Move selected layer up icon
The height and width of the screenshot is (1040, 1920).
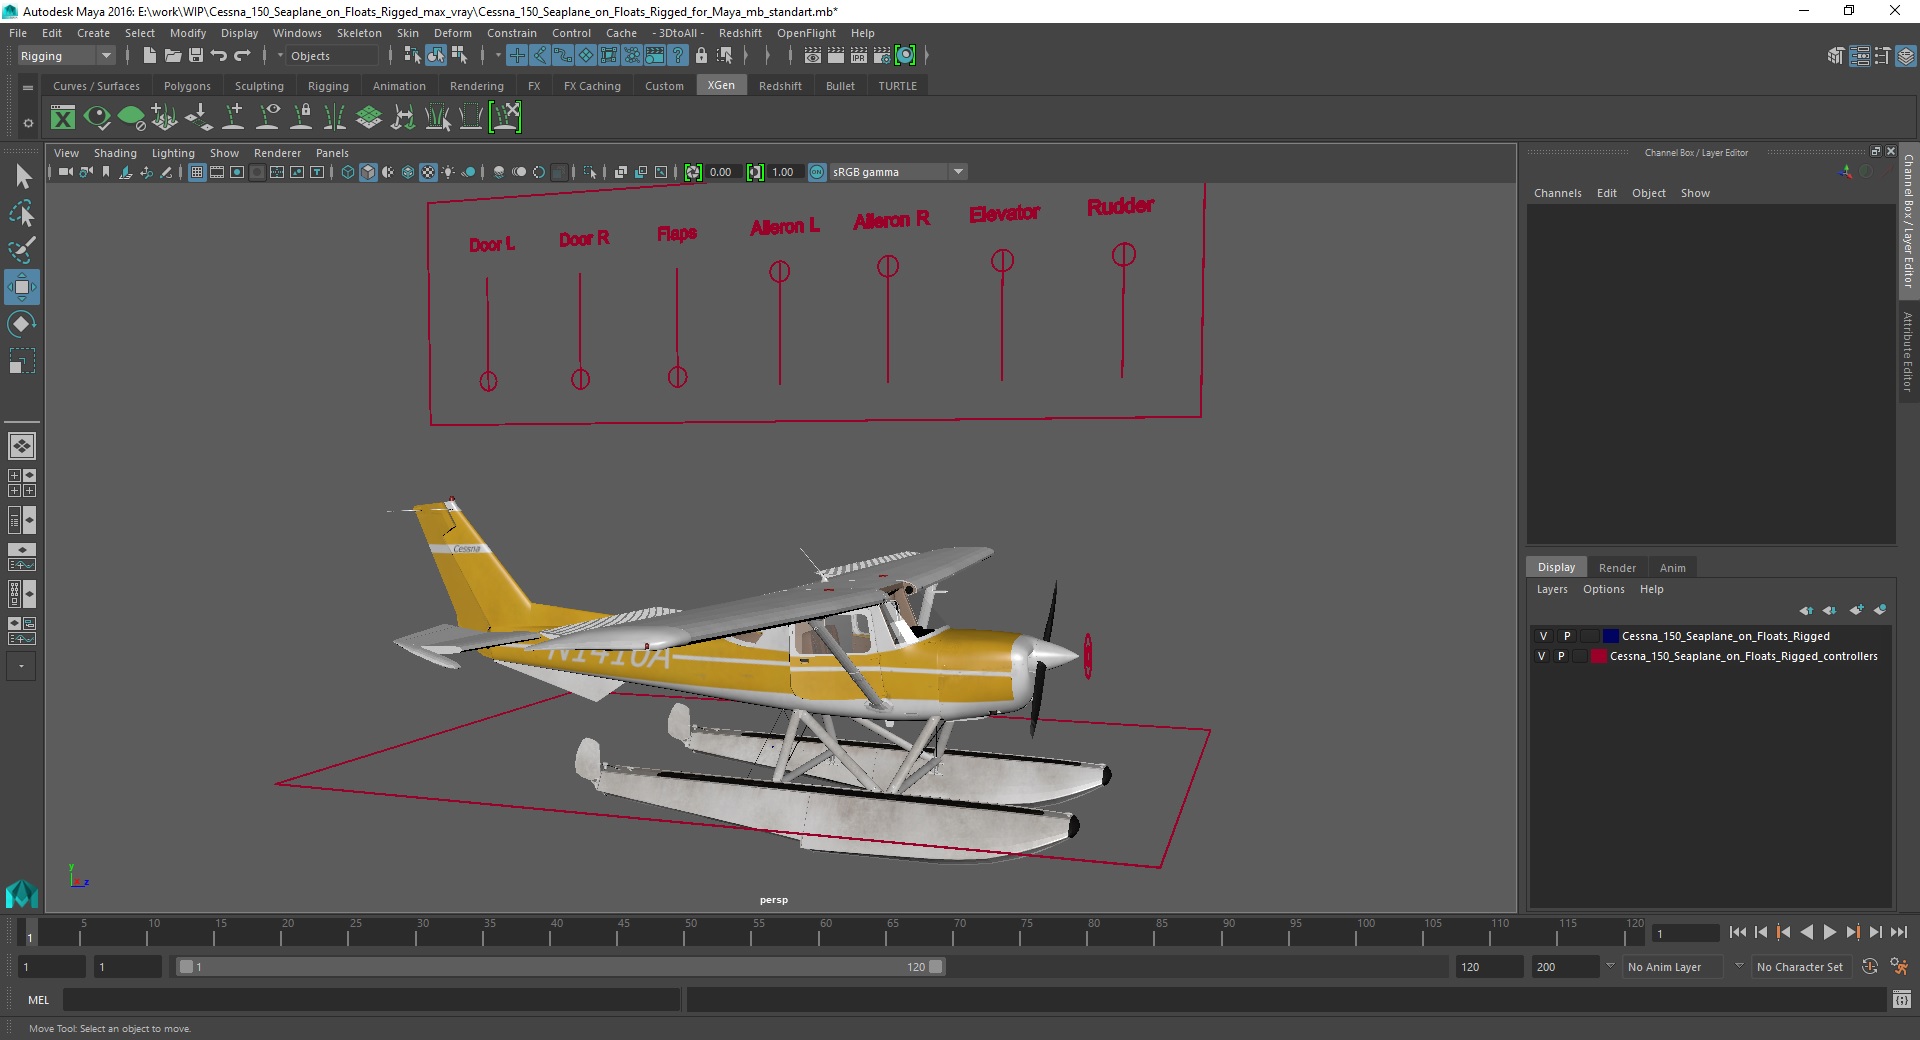click(1806, 610)
